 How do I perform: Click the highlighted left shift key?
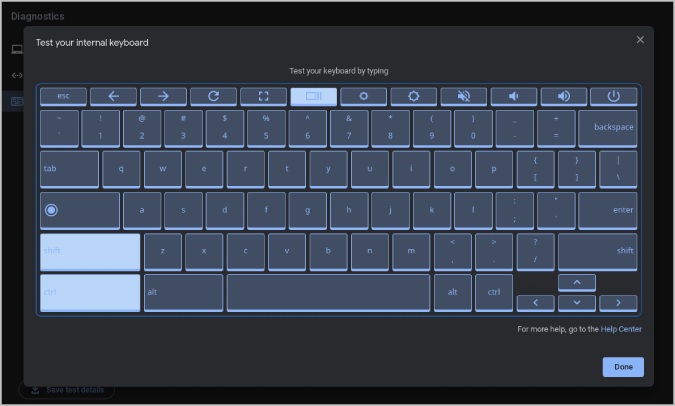(90, 251)
